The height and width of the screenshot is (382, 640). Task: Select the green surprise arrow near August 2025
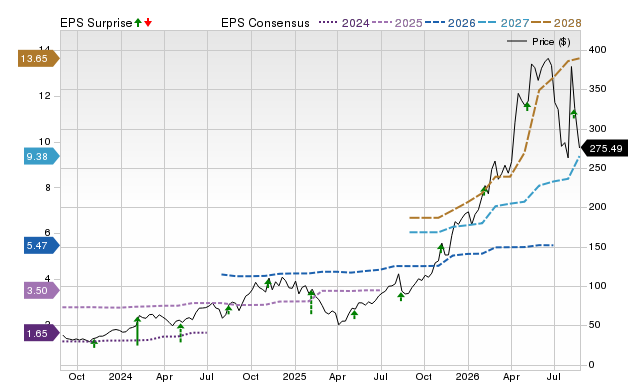[401, 297]
